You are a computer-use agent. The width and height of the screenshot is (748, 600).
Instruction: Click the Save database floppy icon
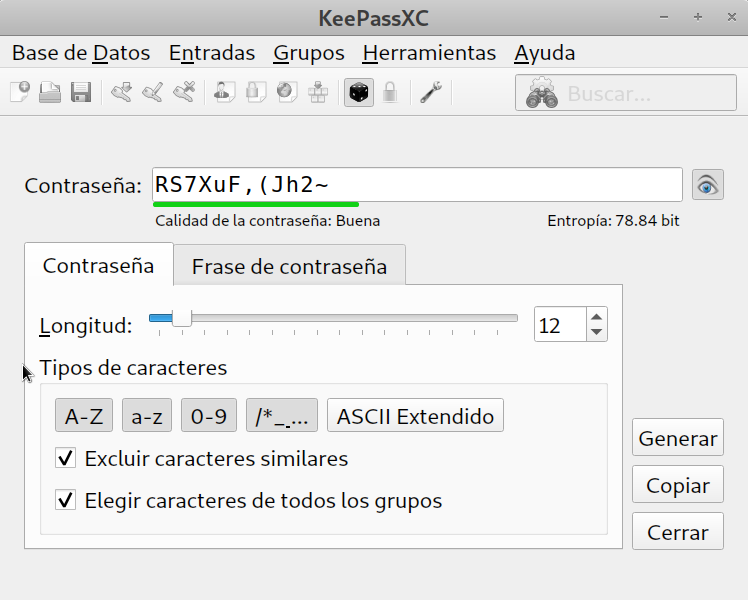(x=81, y=92)
